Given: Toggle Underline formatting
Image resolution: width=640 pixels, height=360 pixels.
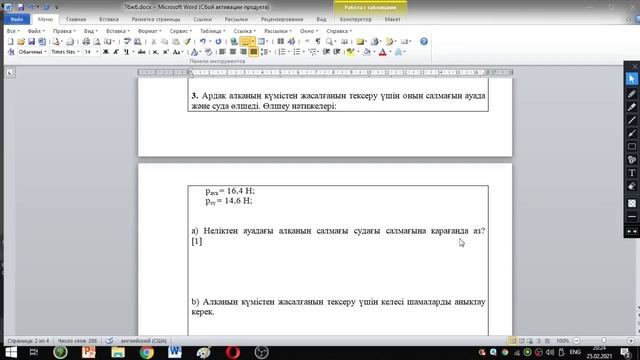Looking at the screenshot, I should (x=126, y=52).
